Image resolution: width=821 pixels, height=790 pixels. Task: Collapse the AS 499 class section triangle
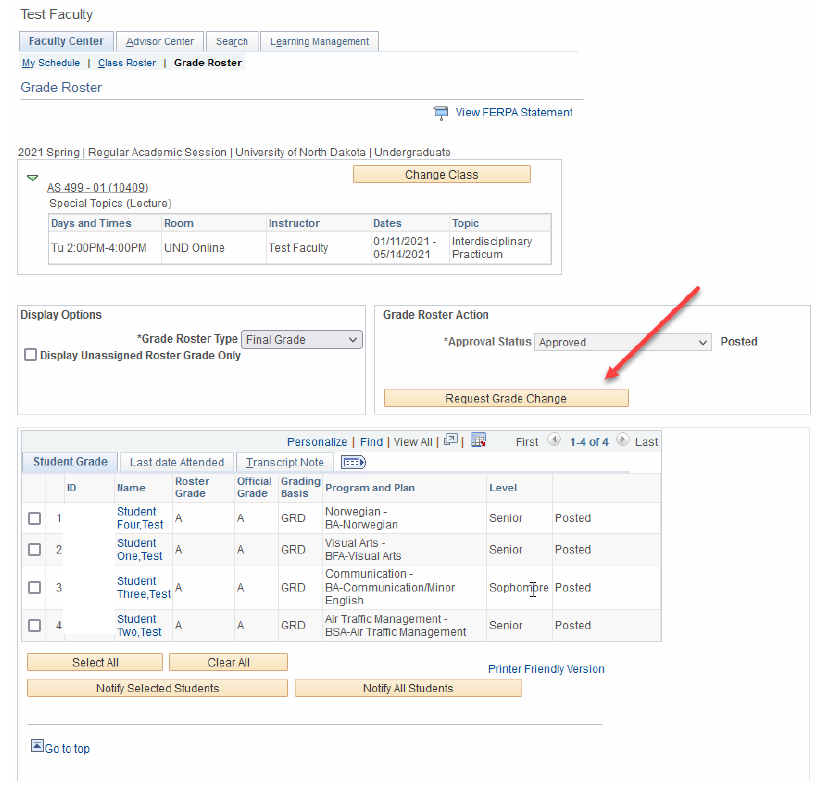point(32,178)
